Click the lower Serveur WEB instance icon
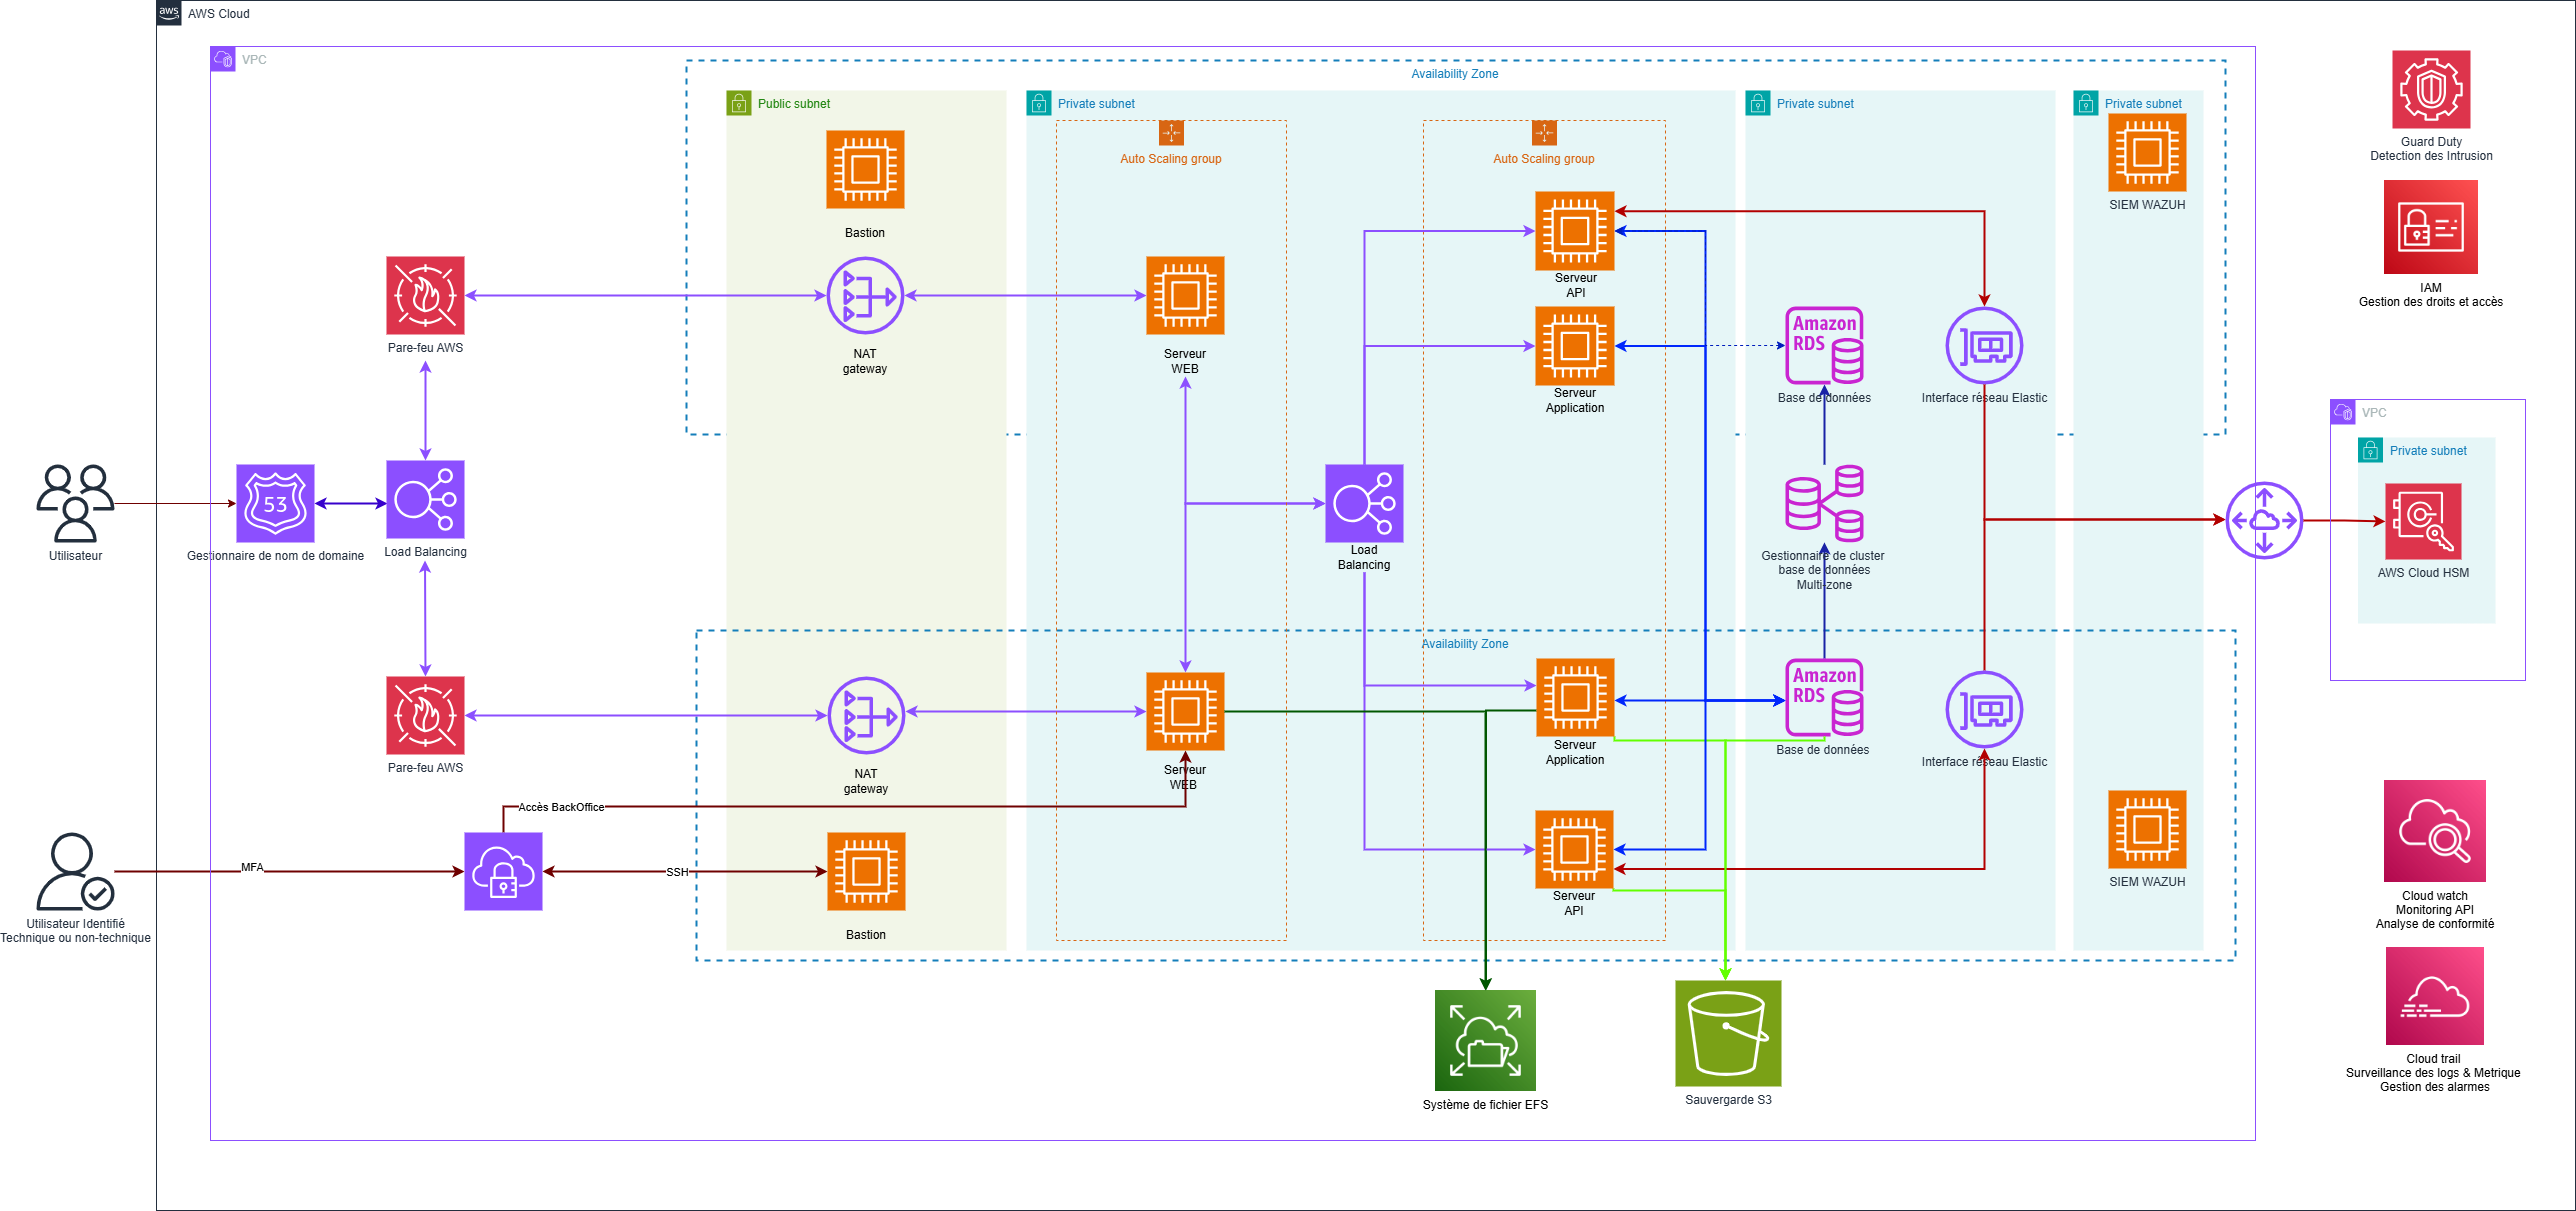 tap(1185, 711)
